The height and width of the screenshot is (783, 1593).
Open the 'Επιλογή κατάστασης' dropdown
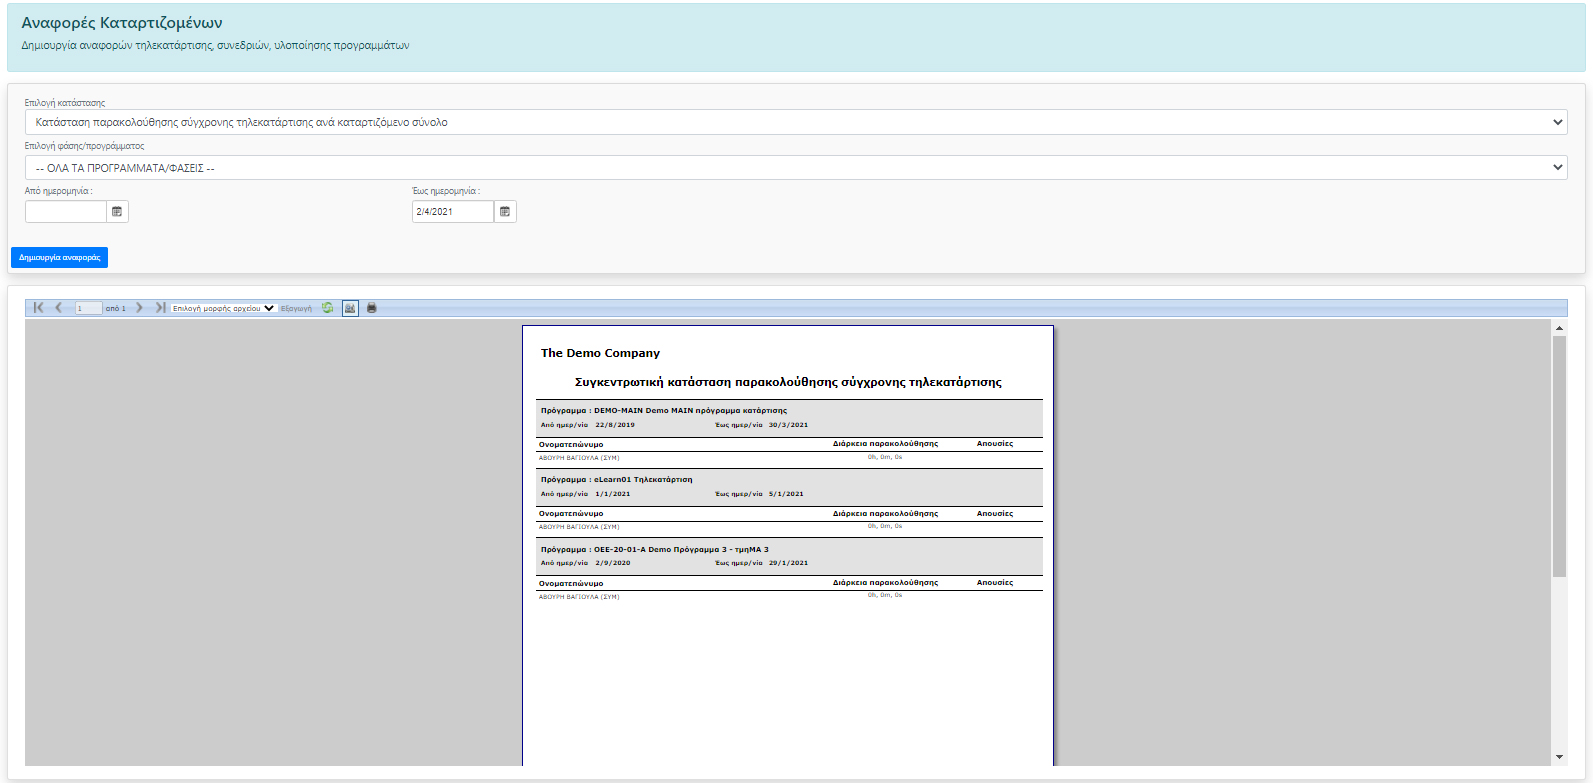point(795,122)
